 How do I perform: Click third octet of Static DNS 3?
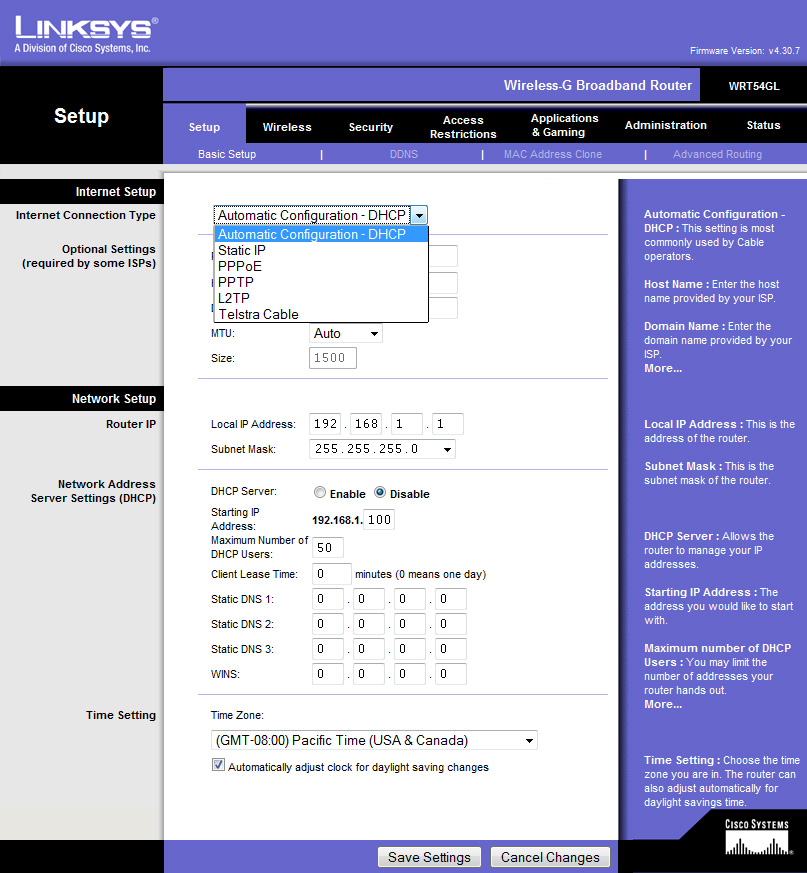coord(410,649)
